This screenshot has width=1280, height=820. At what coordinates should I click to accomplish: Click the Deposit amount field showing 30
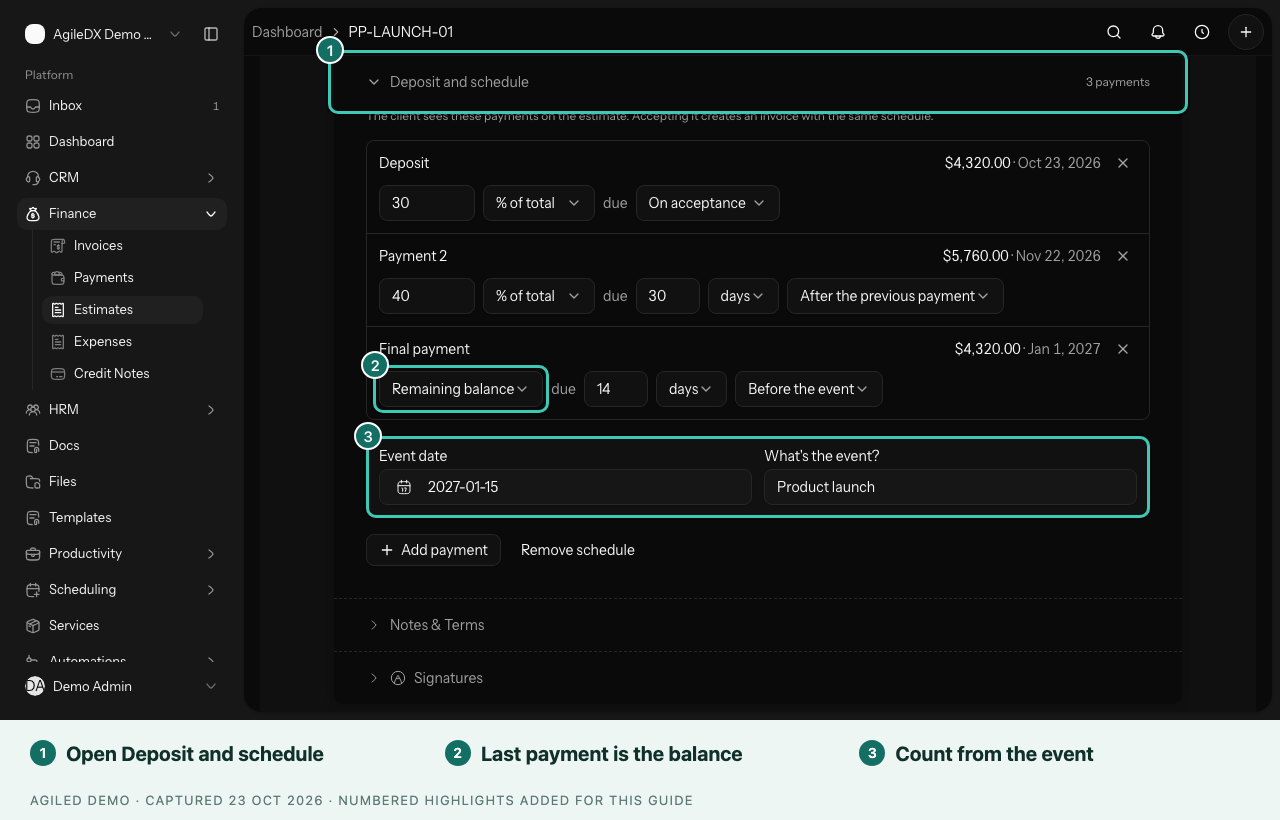427,203
